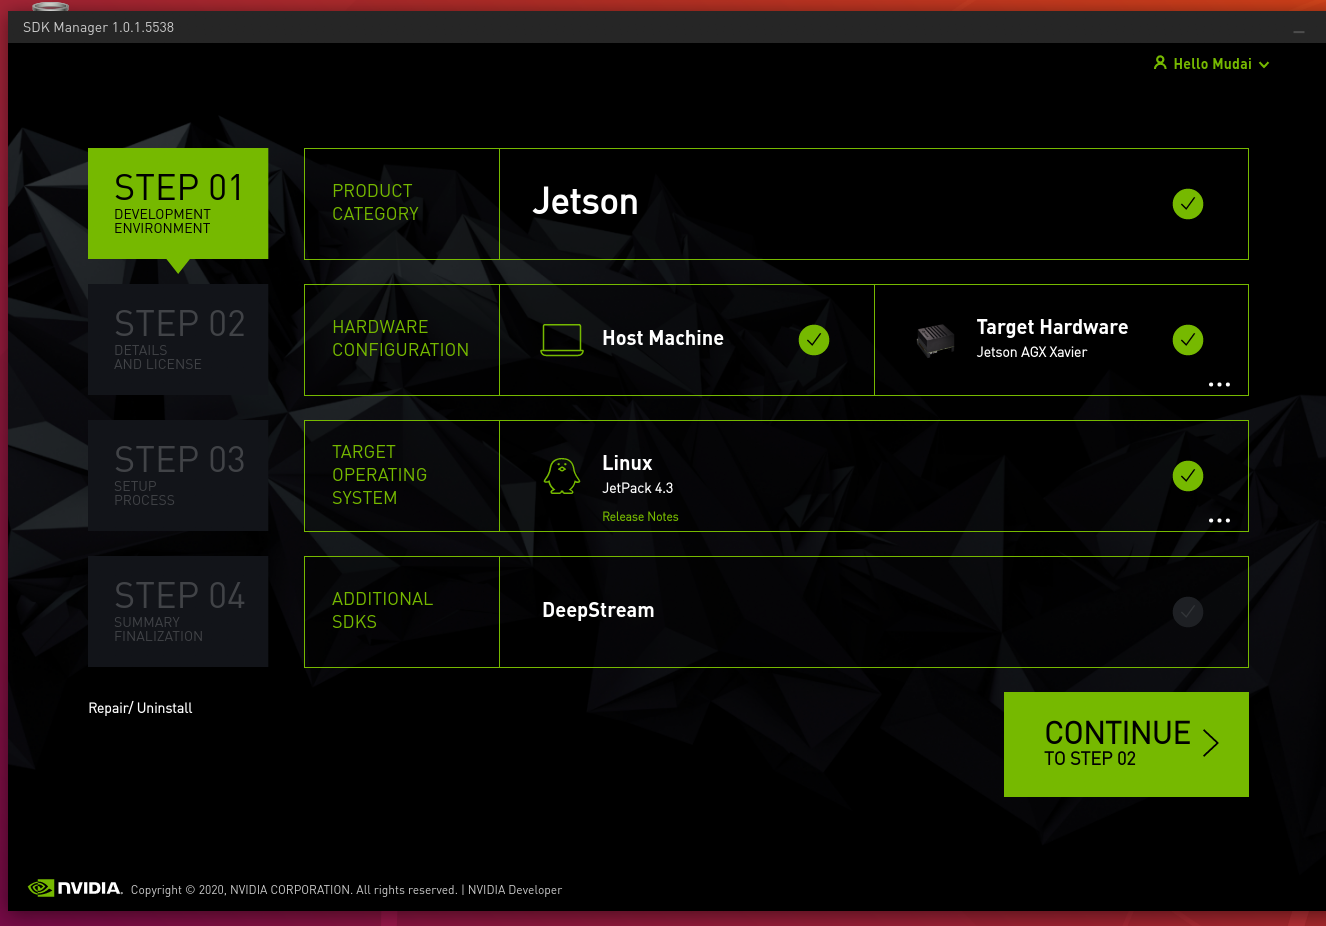Toggle the Target Hardware checkmark
Viewport: 1326px width, 926px height.
point(1188,340)
